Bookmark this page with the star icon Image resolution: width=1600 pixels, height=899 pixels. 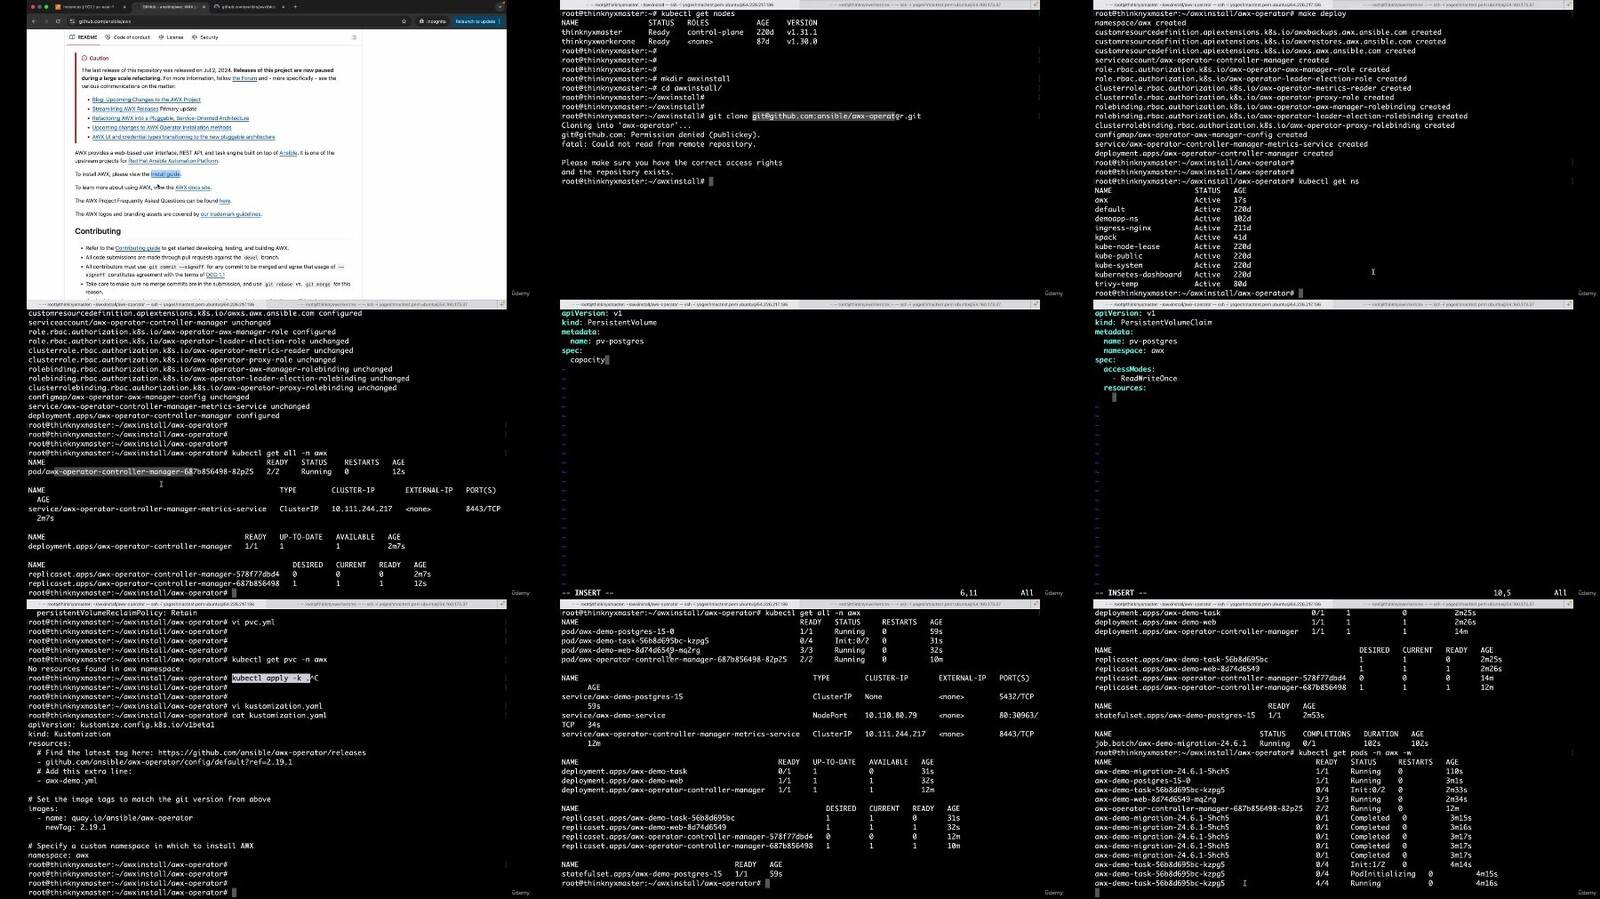click(404, 21)
